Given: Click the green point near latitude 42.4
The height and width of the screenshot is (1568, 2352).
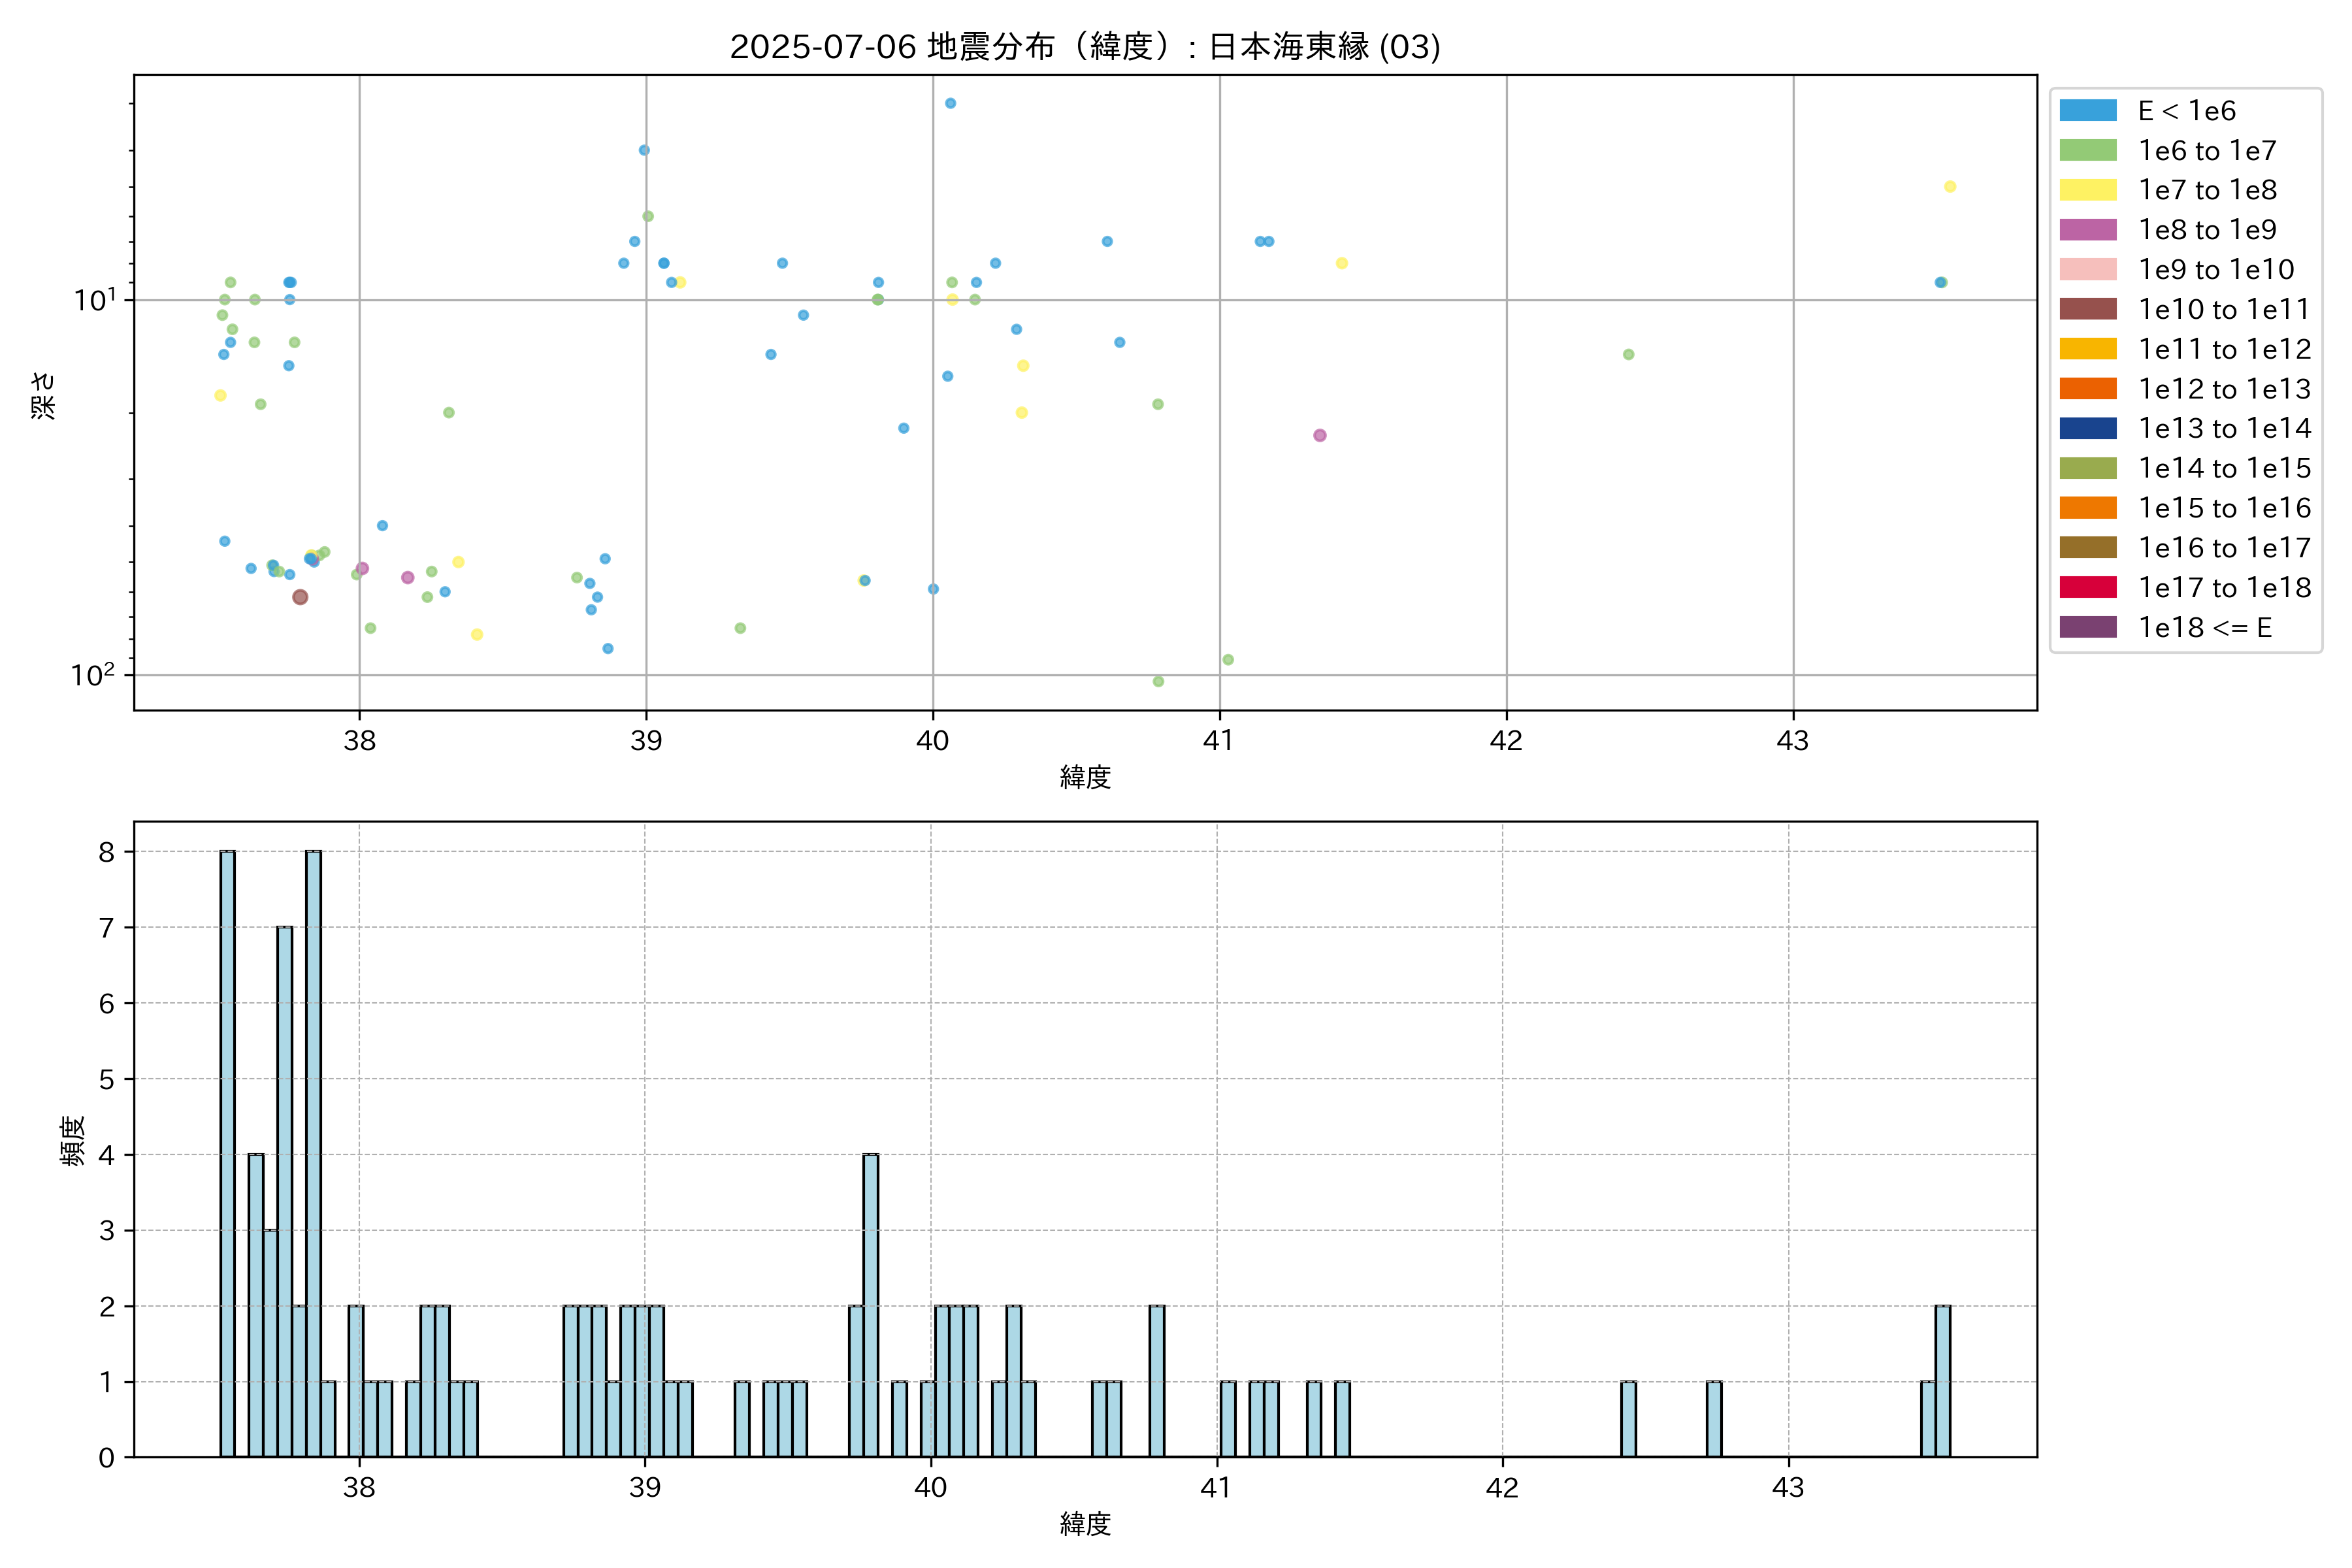Looking at the screenshot, I should pos(1628,355).
